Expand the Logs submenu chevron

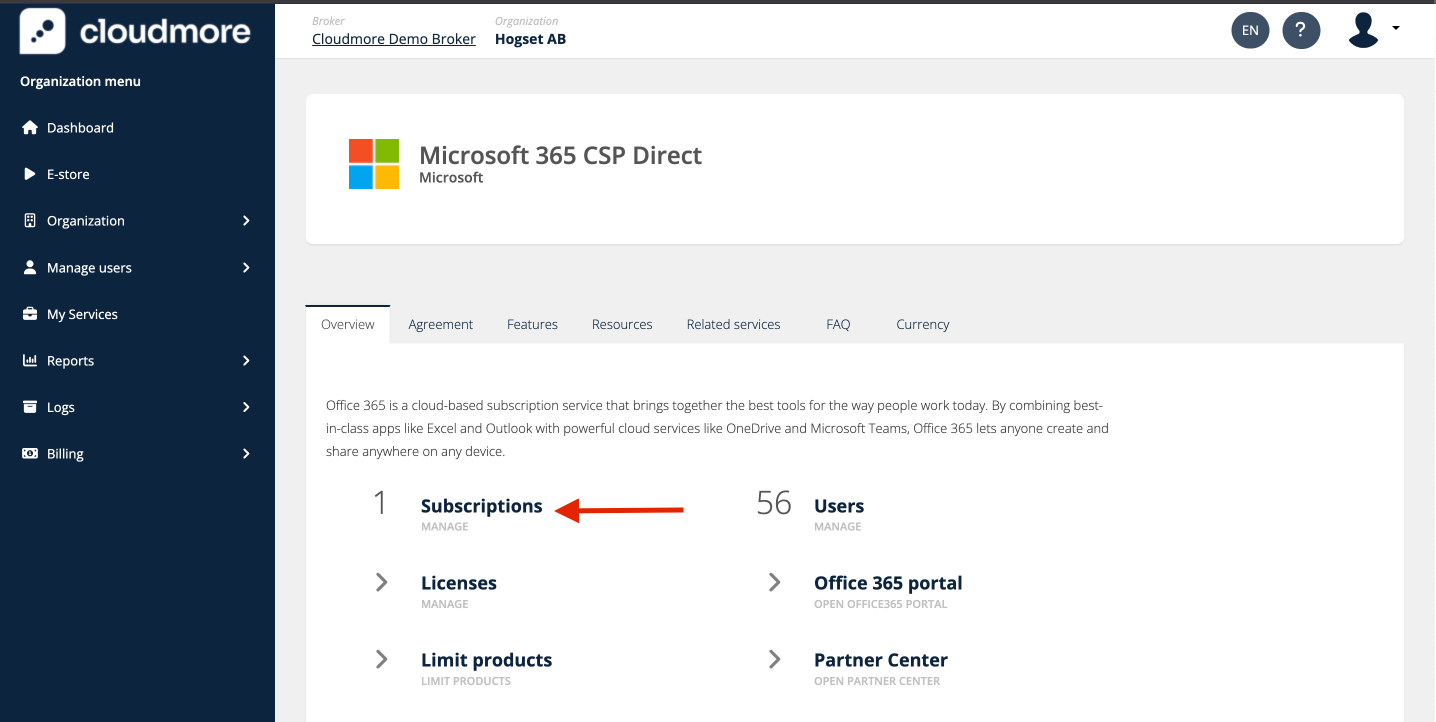click(246, 407)
